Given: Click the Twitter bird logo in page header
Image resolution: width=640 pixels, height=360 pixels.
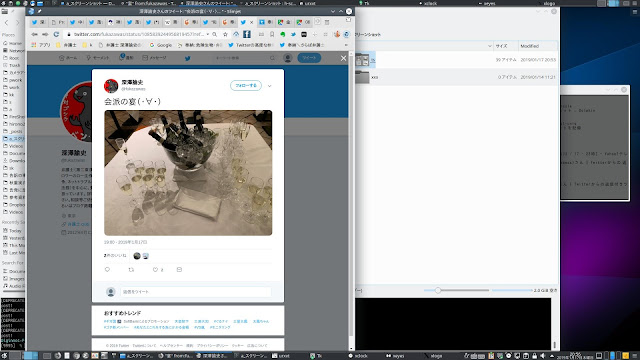Looking at the screenshot, I should tap(187, 58).
